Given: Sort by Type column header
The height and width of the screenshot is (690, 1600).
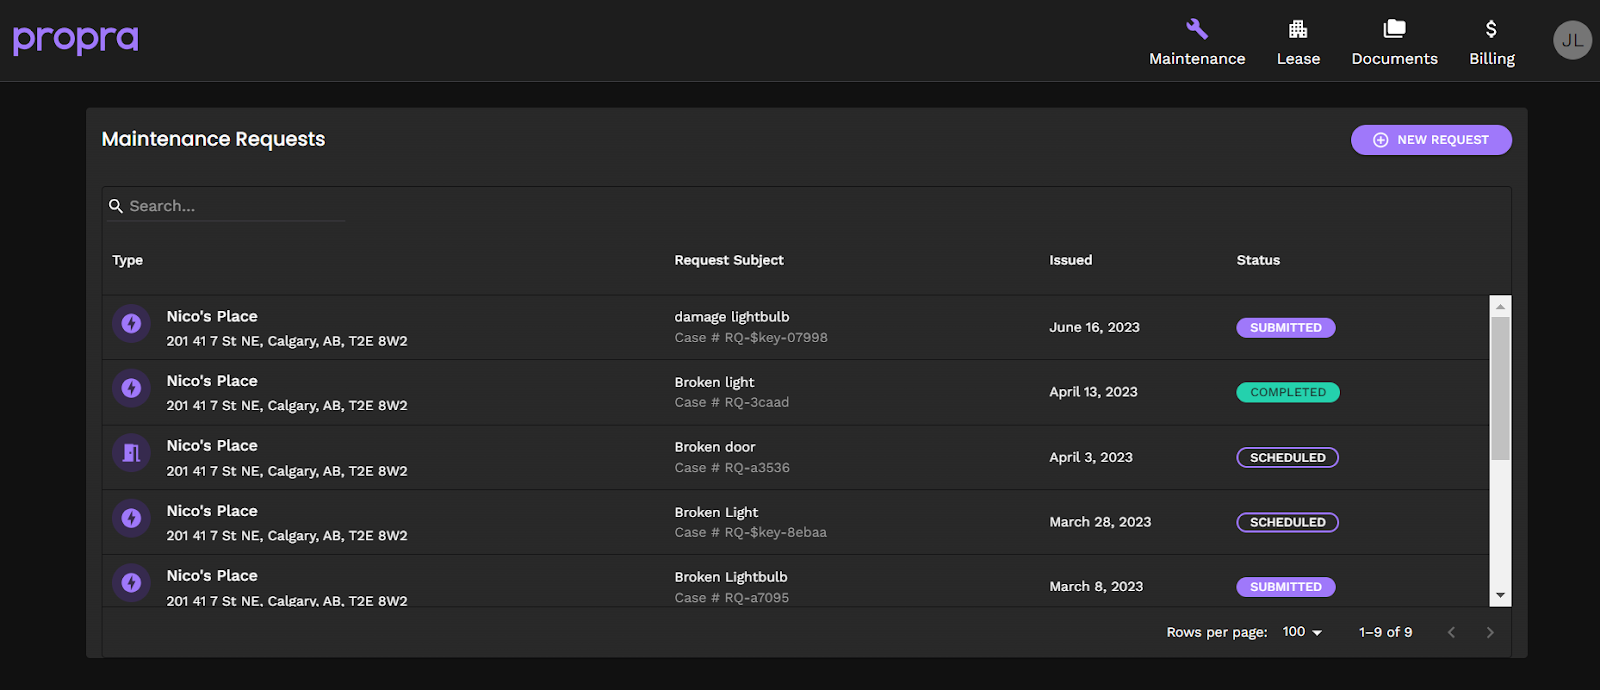Looking at the screenshot, I should click(x=127, y=260).
